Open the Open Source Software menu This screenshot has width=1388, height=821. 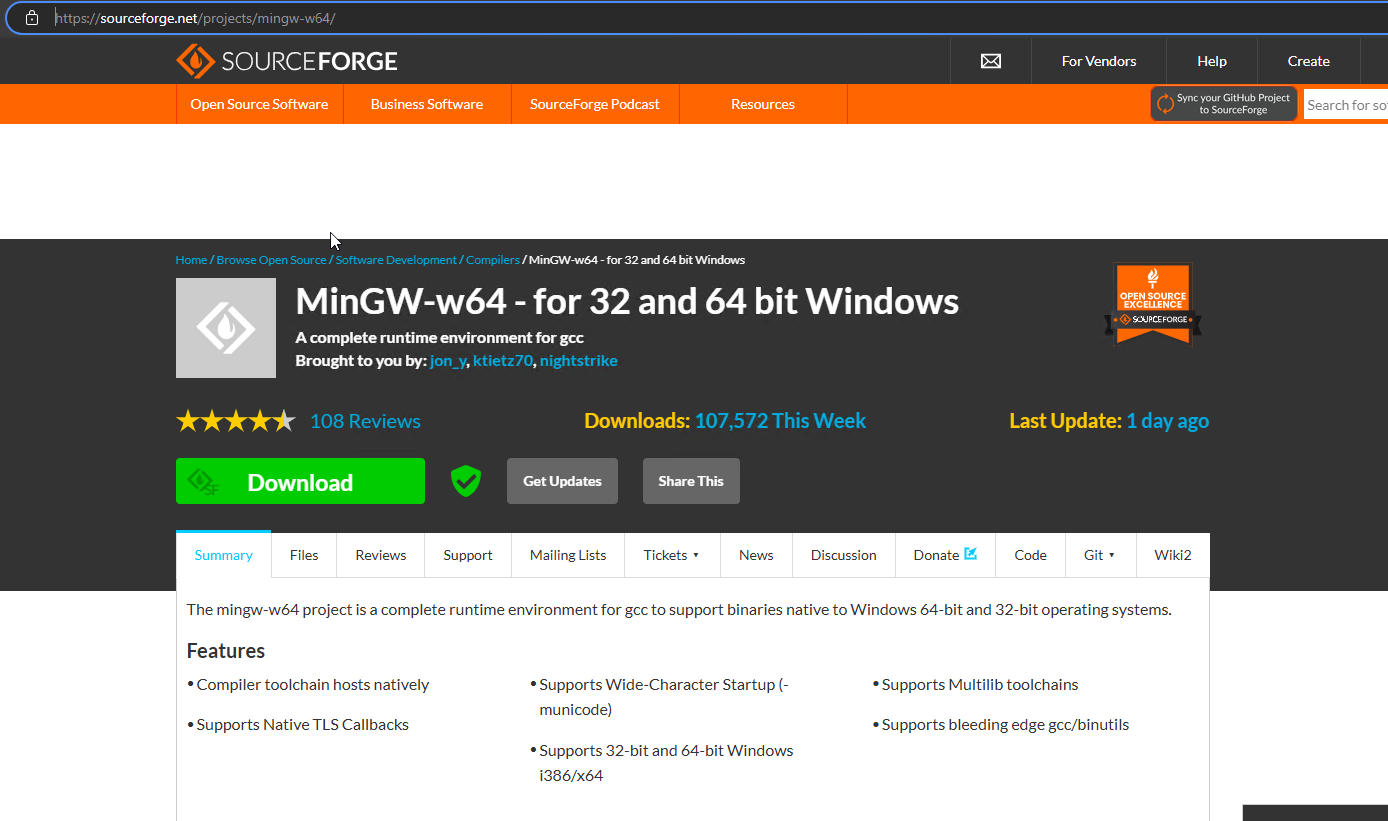pos(259,104)
